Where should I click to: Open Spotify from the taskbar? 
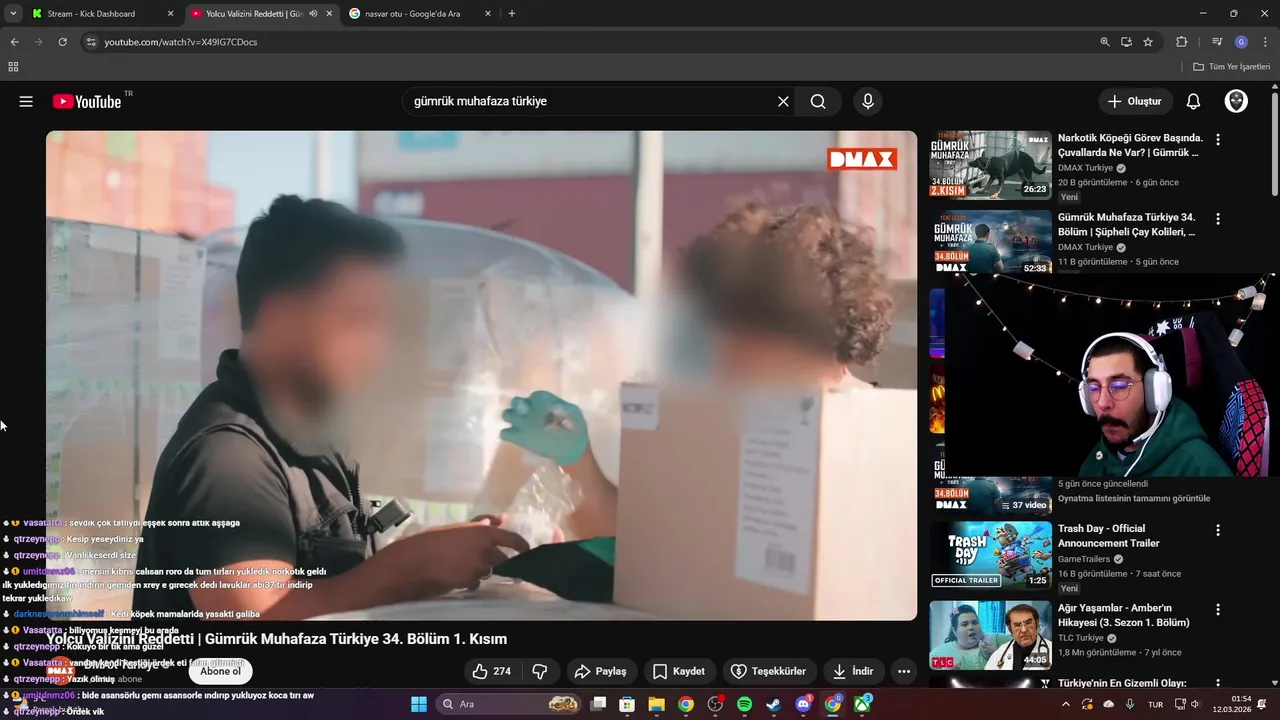tap(744, 704)
